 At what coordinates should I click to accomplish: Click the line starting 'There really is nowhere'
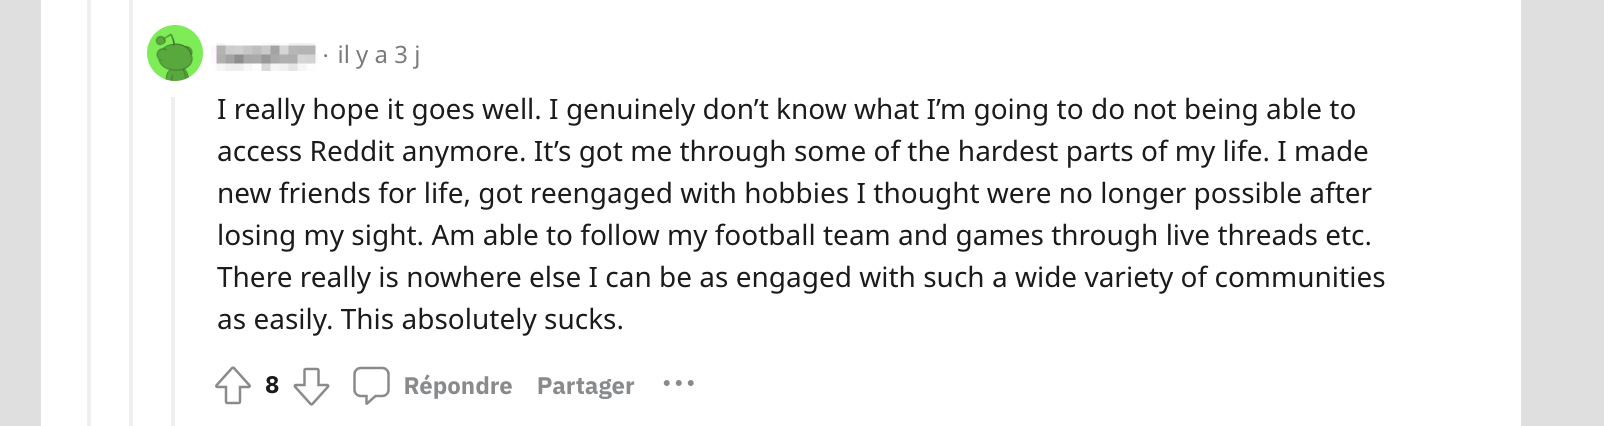(x=801, y=277)
